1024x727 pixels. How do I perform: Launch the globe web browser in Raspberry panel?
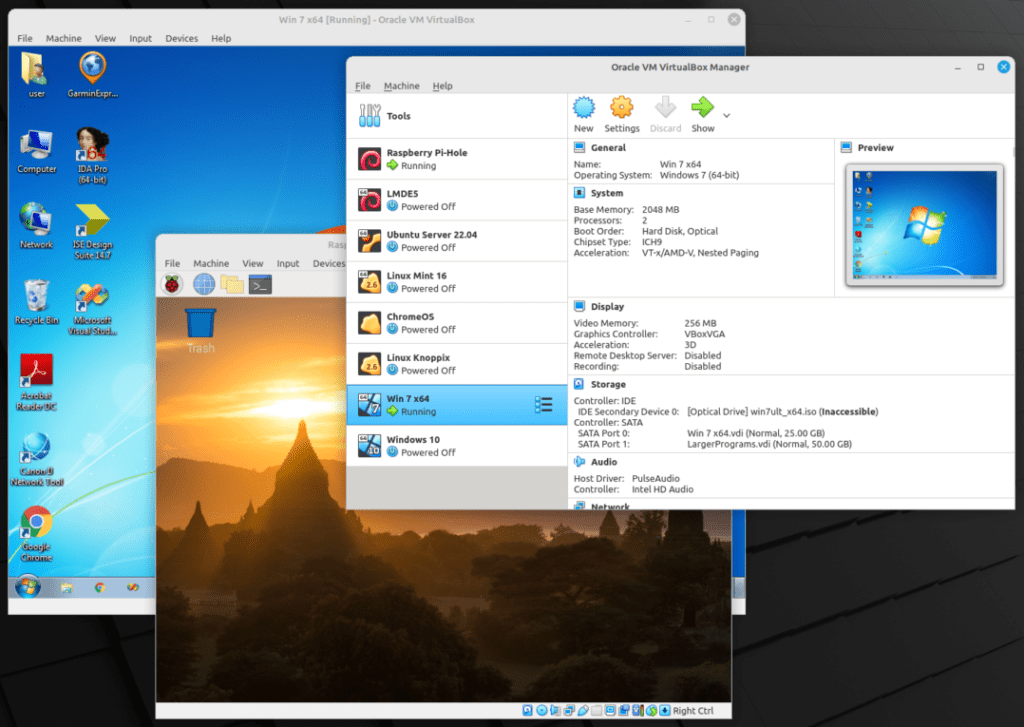(204, 284)
